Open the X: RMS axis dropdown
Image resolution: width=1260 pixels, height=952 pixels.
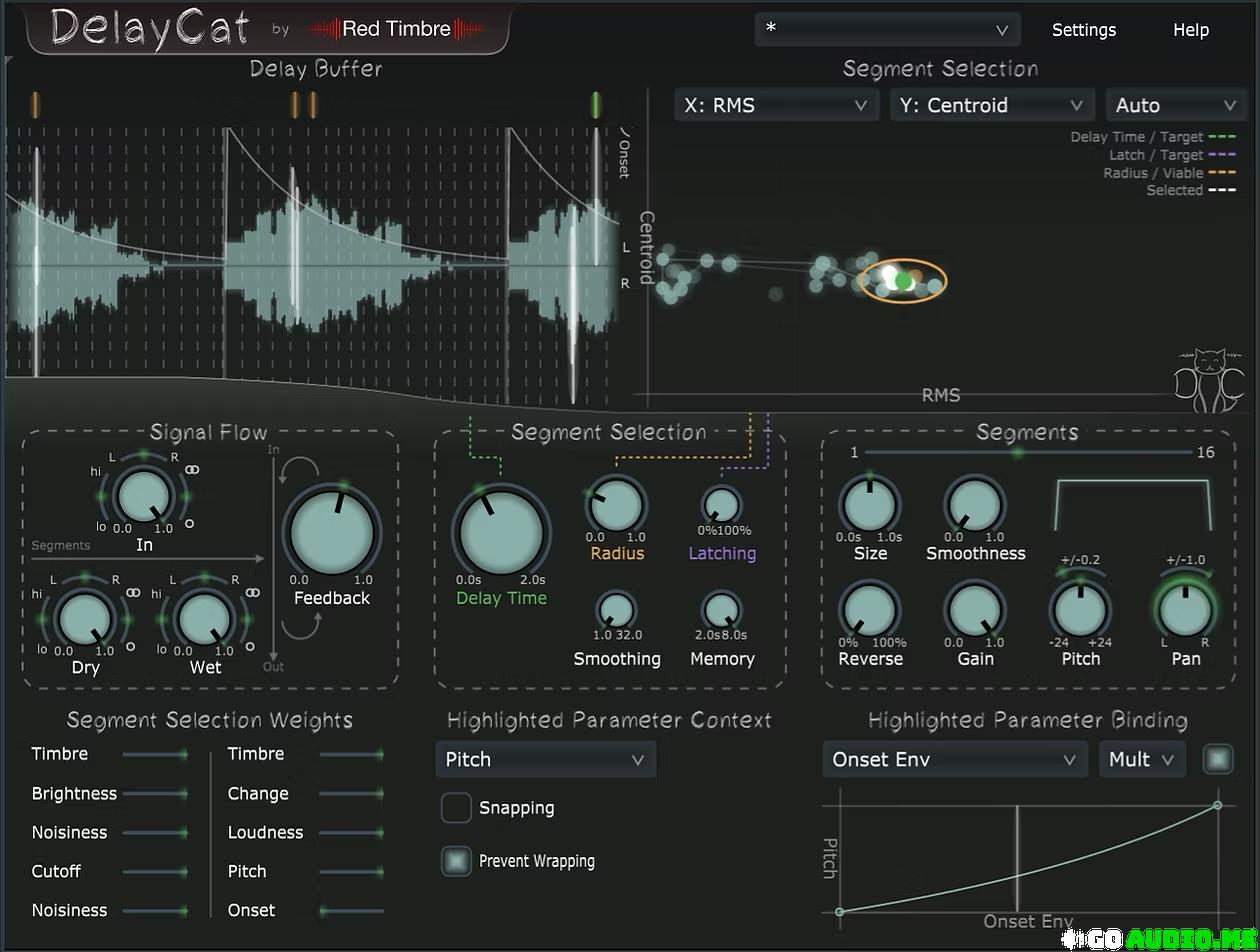[x=776, y=105]
